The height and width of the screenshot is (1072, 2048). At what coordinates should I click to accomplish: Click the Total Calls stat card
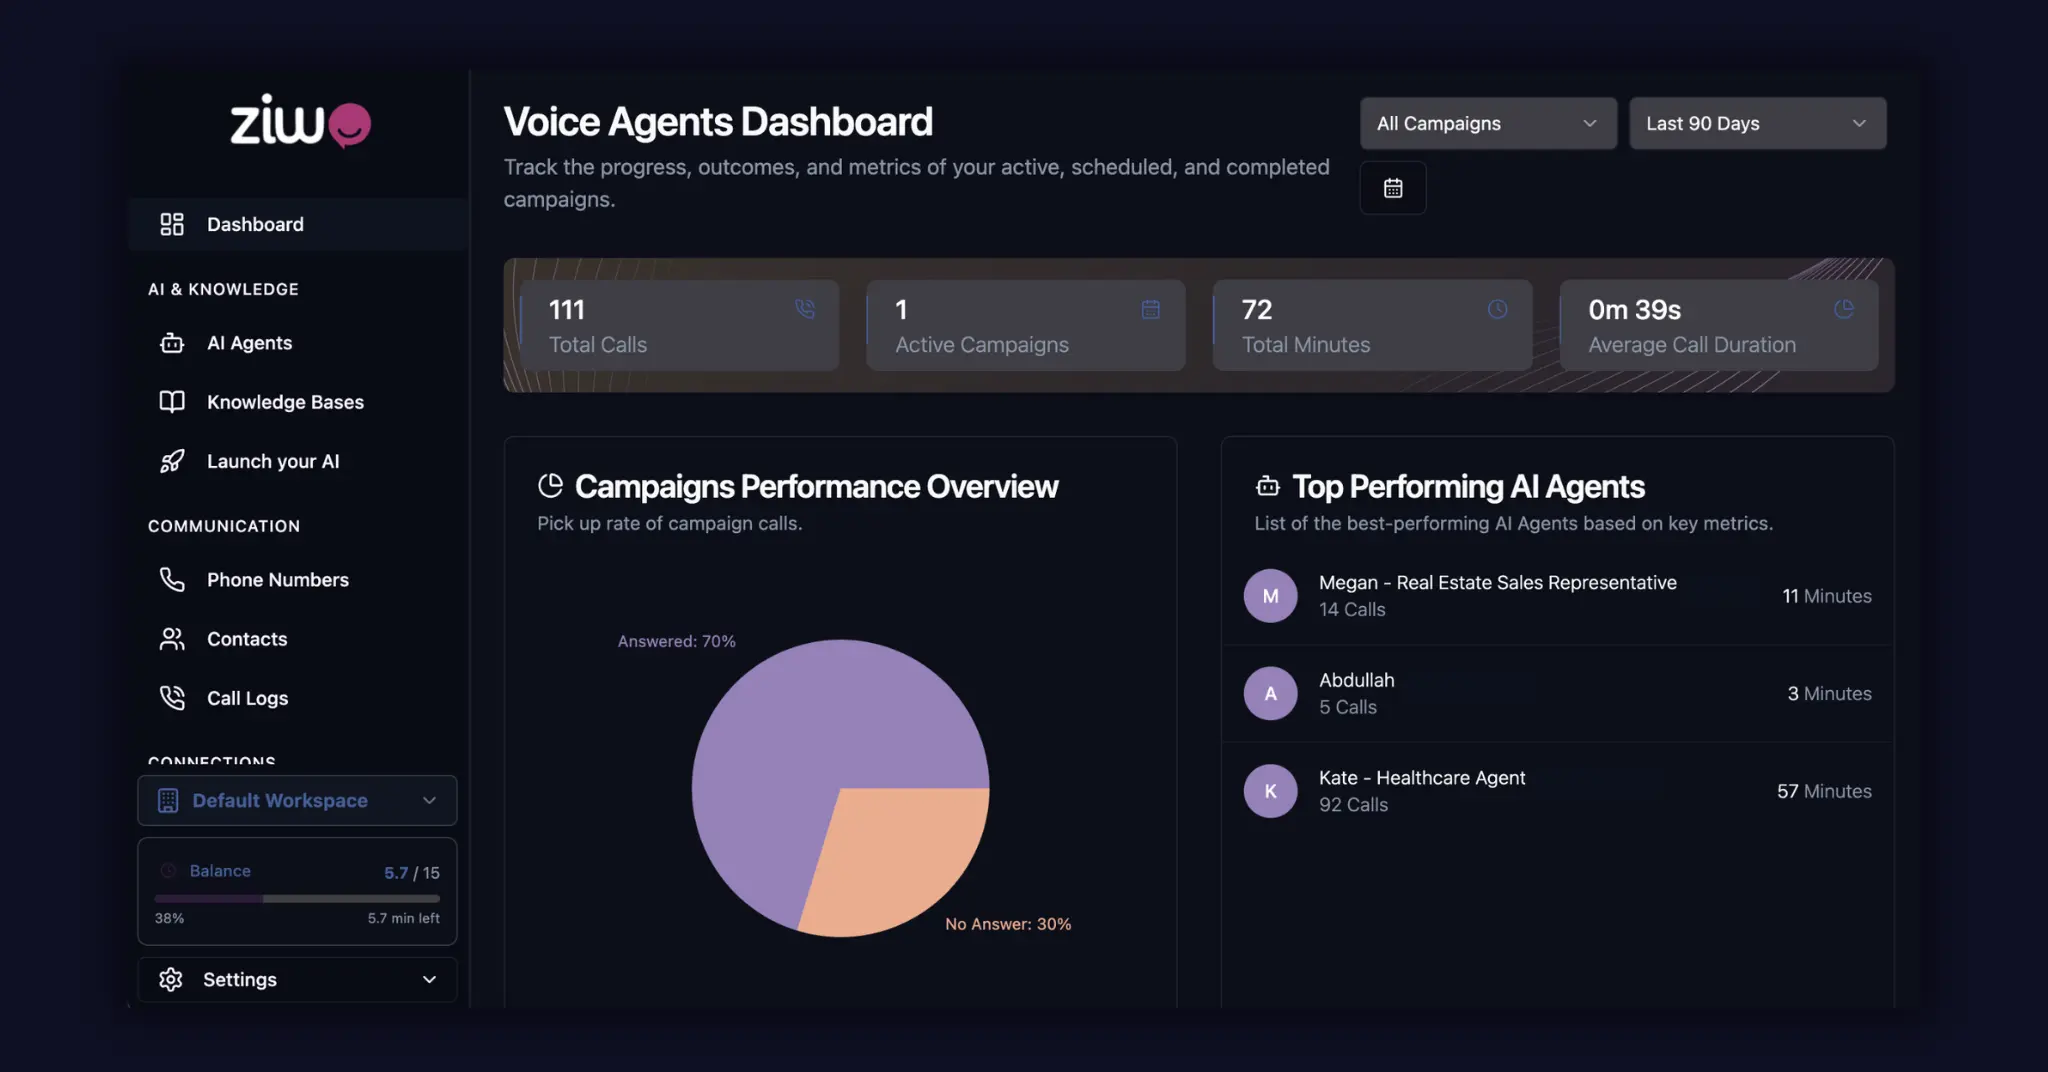tap(679, 326)
